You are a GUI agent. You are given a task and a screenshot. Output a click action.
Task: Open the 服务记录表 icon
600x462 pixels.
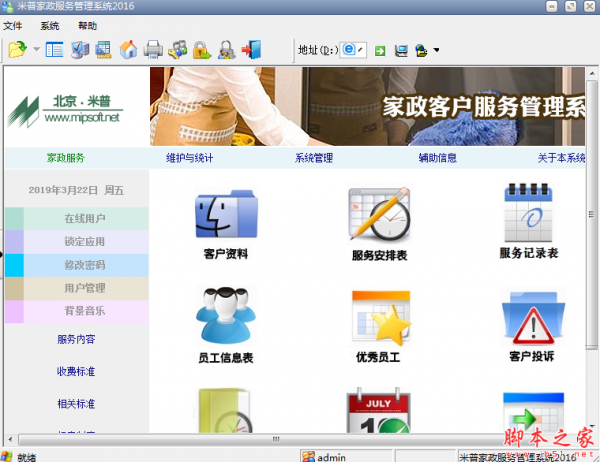529,221
